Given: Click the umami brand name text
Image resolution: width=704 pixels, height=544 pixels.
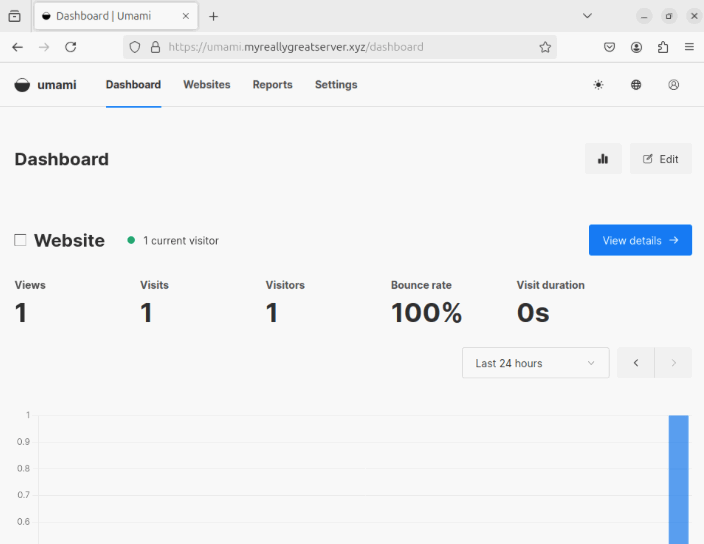Looking at the screenshot, I should (57, 85).
